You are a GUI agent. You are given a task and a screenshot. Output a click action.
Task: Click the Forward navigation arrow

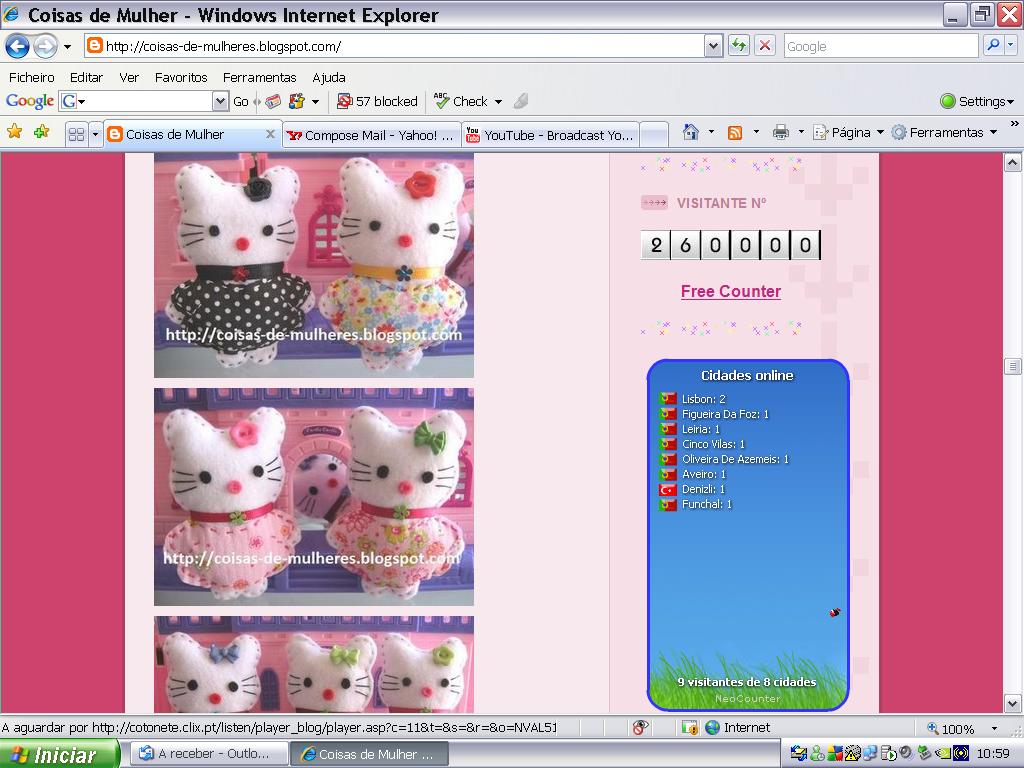(x=45, y=46)
